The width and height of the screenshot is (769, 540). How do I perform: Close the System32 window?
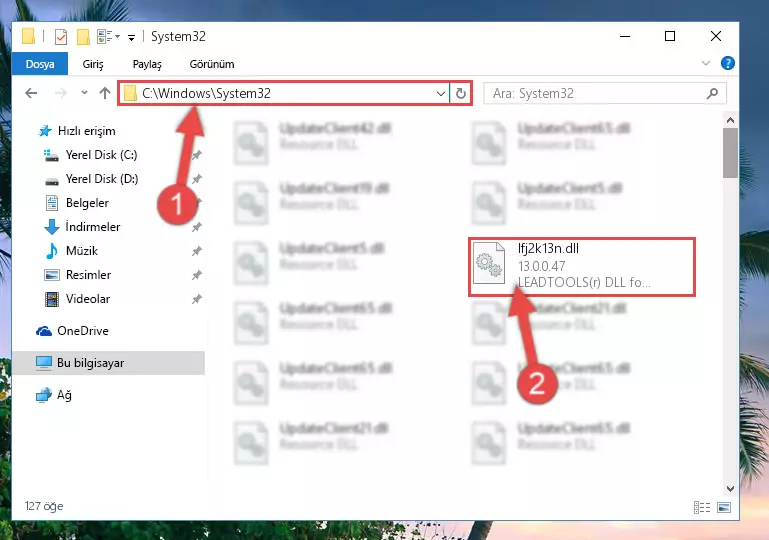(x=716, y=36)
